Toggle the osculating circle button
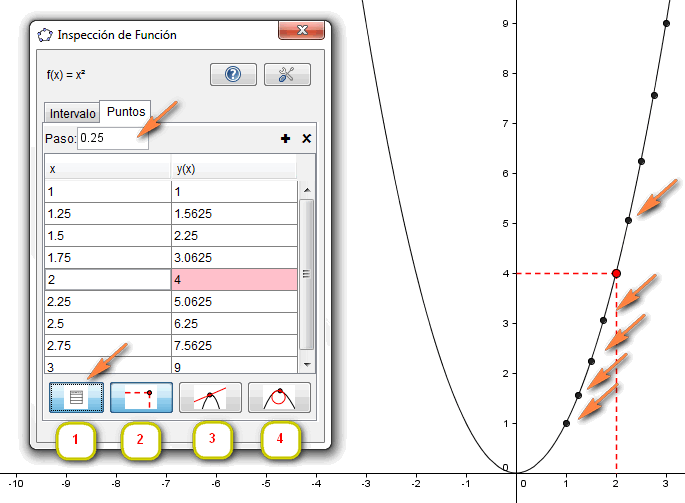685x503 pixels. tap(279, 397)
